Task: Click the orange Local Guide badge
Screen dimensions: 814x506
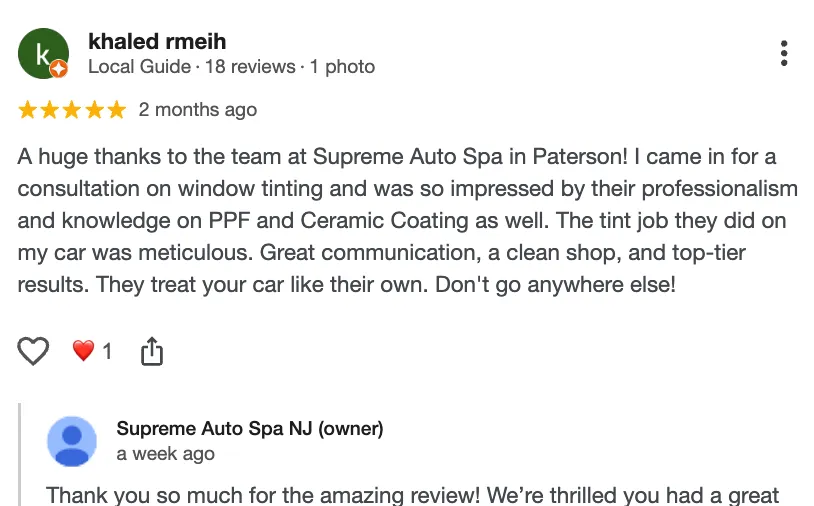Action: pyautogui.click(x=59, y=69)
